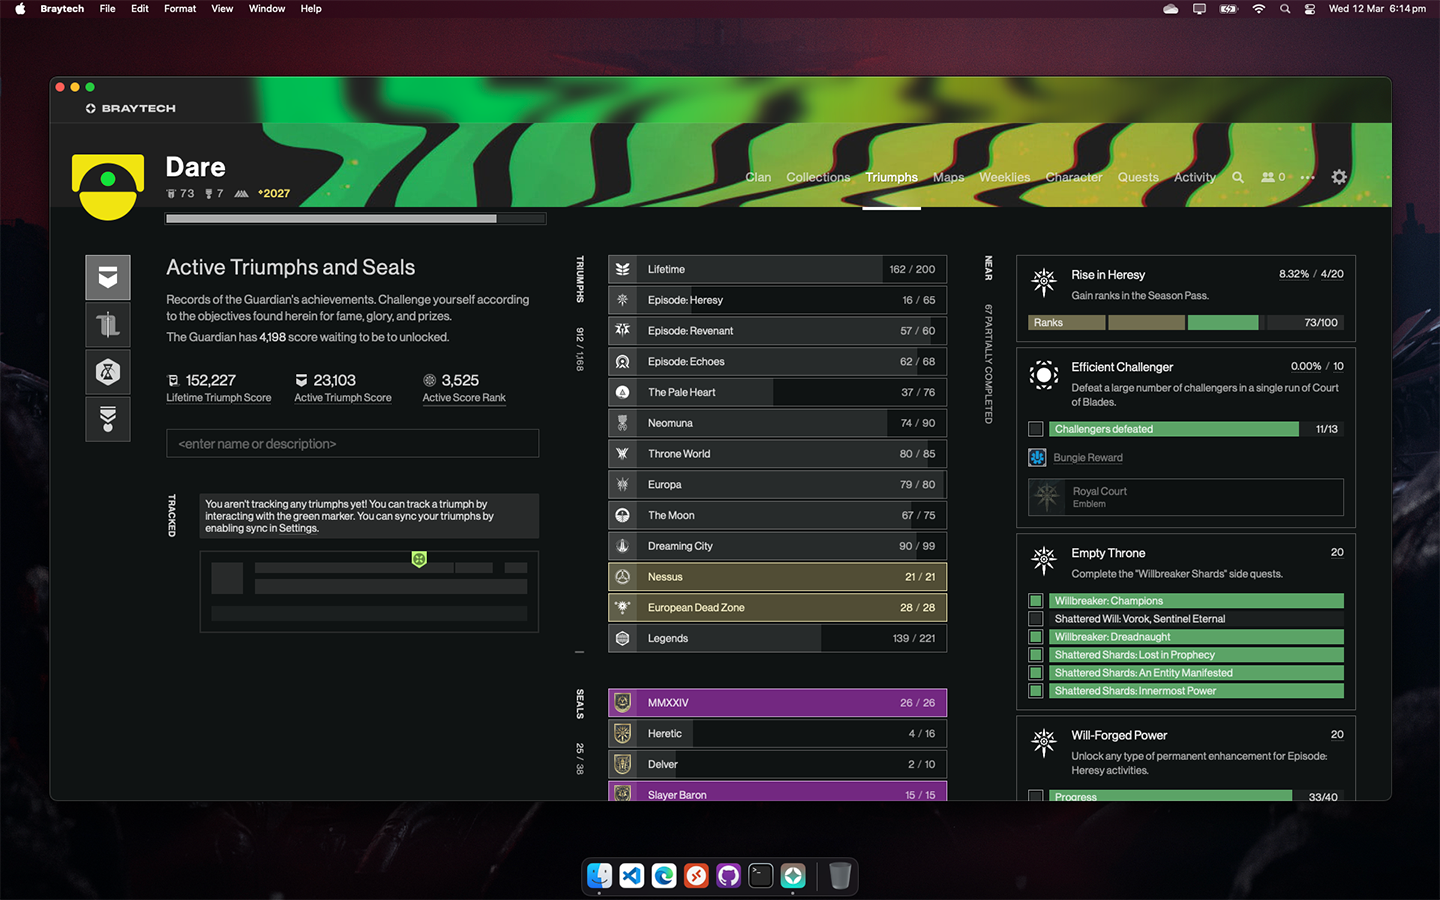This screenshot has height=900, width=1440.
Task: Click The Pale Heart row icon
Action: click(x=623, y=392)
